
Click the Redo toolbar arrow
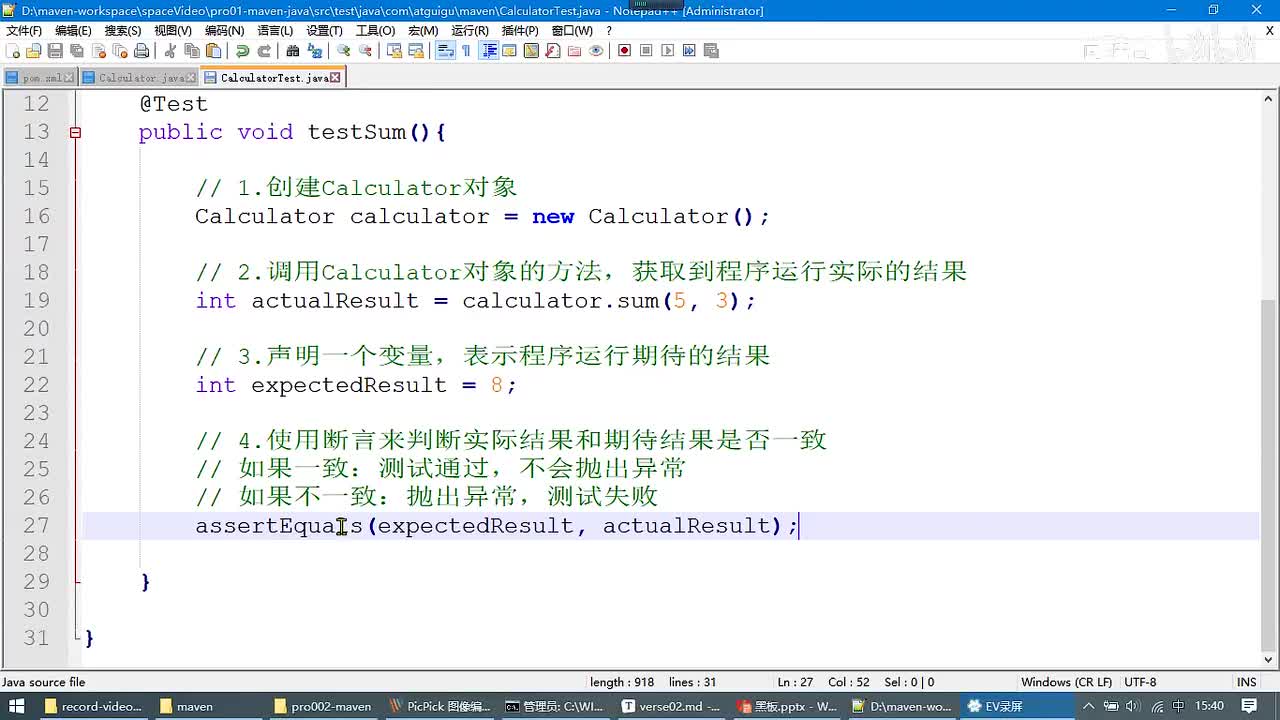pyautogui.click(x=264, y=51)
